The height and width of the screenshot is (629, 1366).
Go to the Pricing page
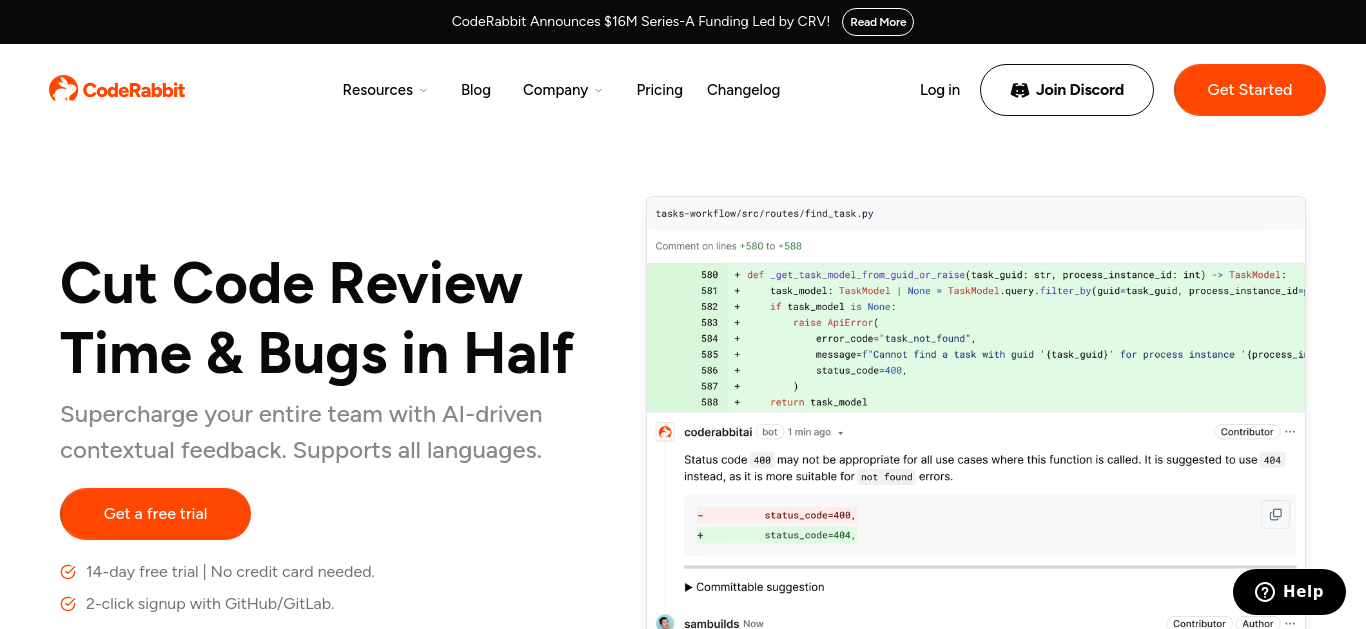(x=660, y=90)
